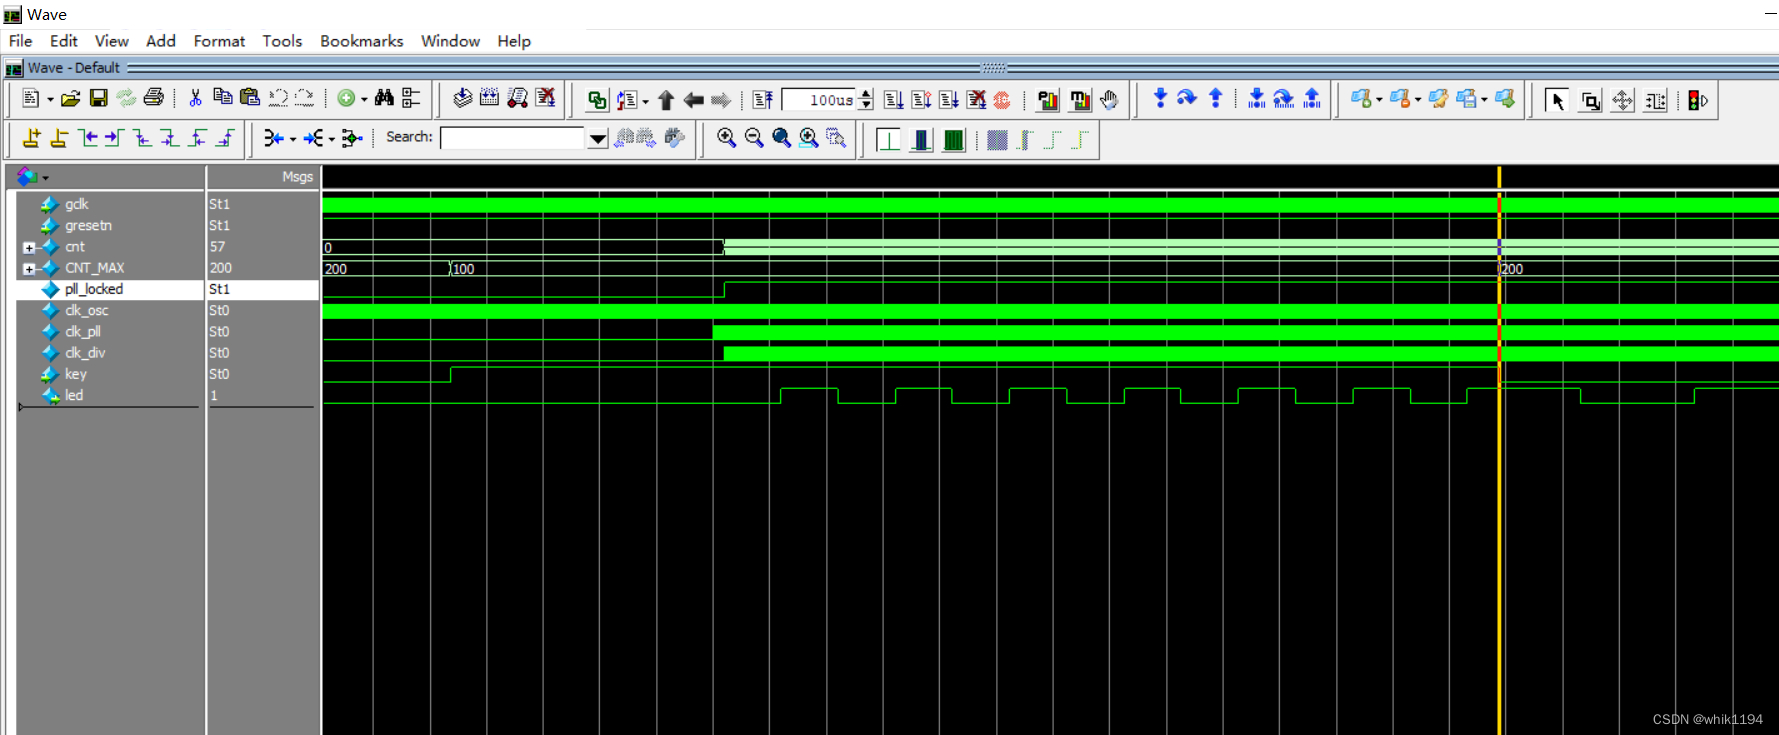Click the Find binoculars icon
The image size is (1779, 735).
(384, 98)
